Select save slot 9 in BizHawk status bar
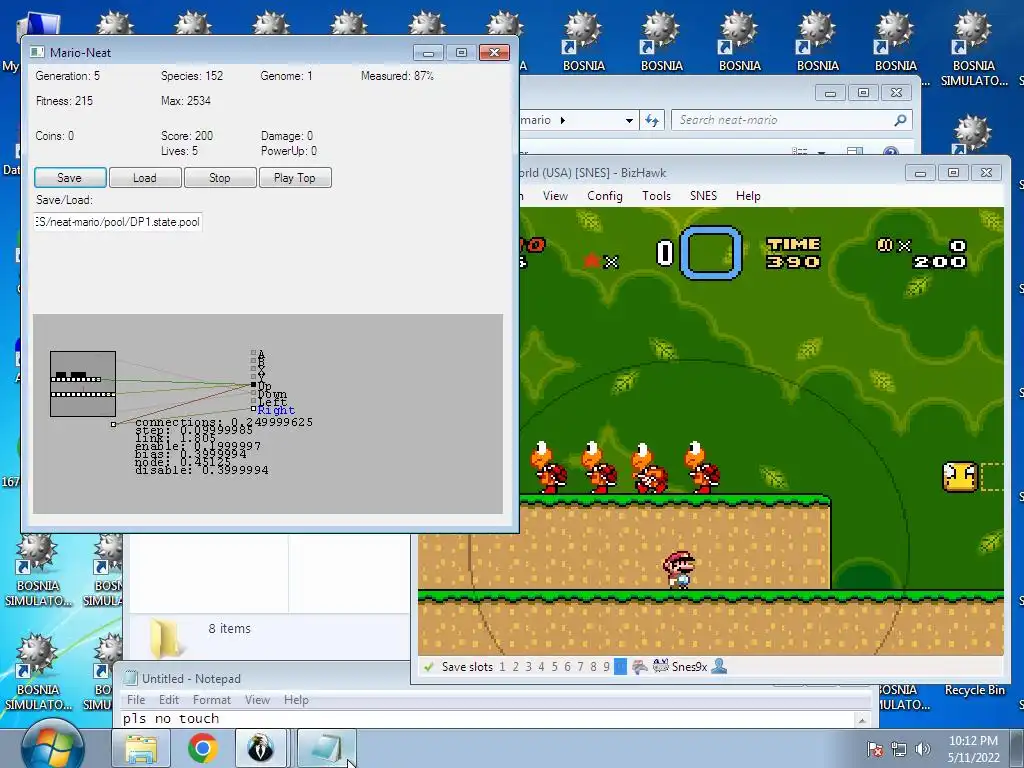The width and height of the screenshot is (1024, 768). (x=606, y=667)
